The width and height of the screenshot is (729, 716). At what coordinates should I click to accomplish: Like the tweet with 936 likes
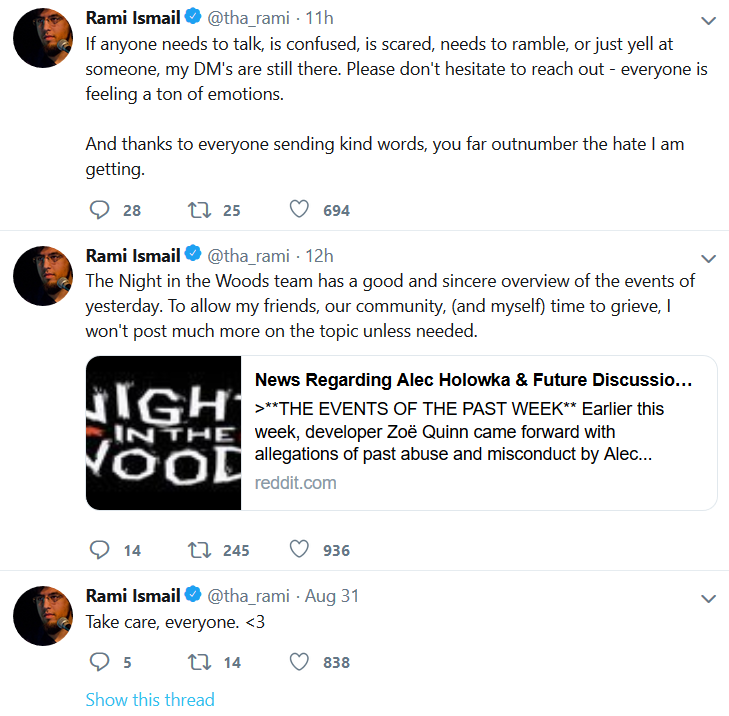pos(299,549)
